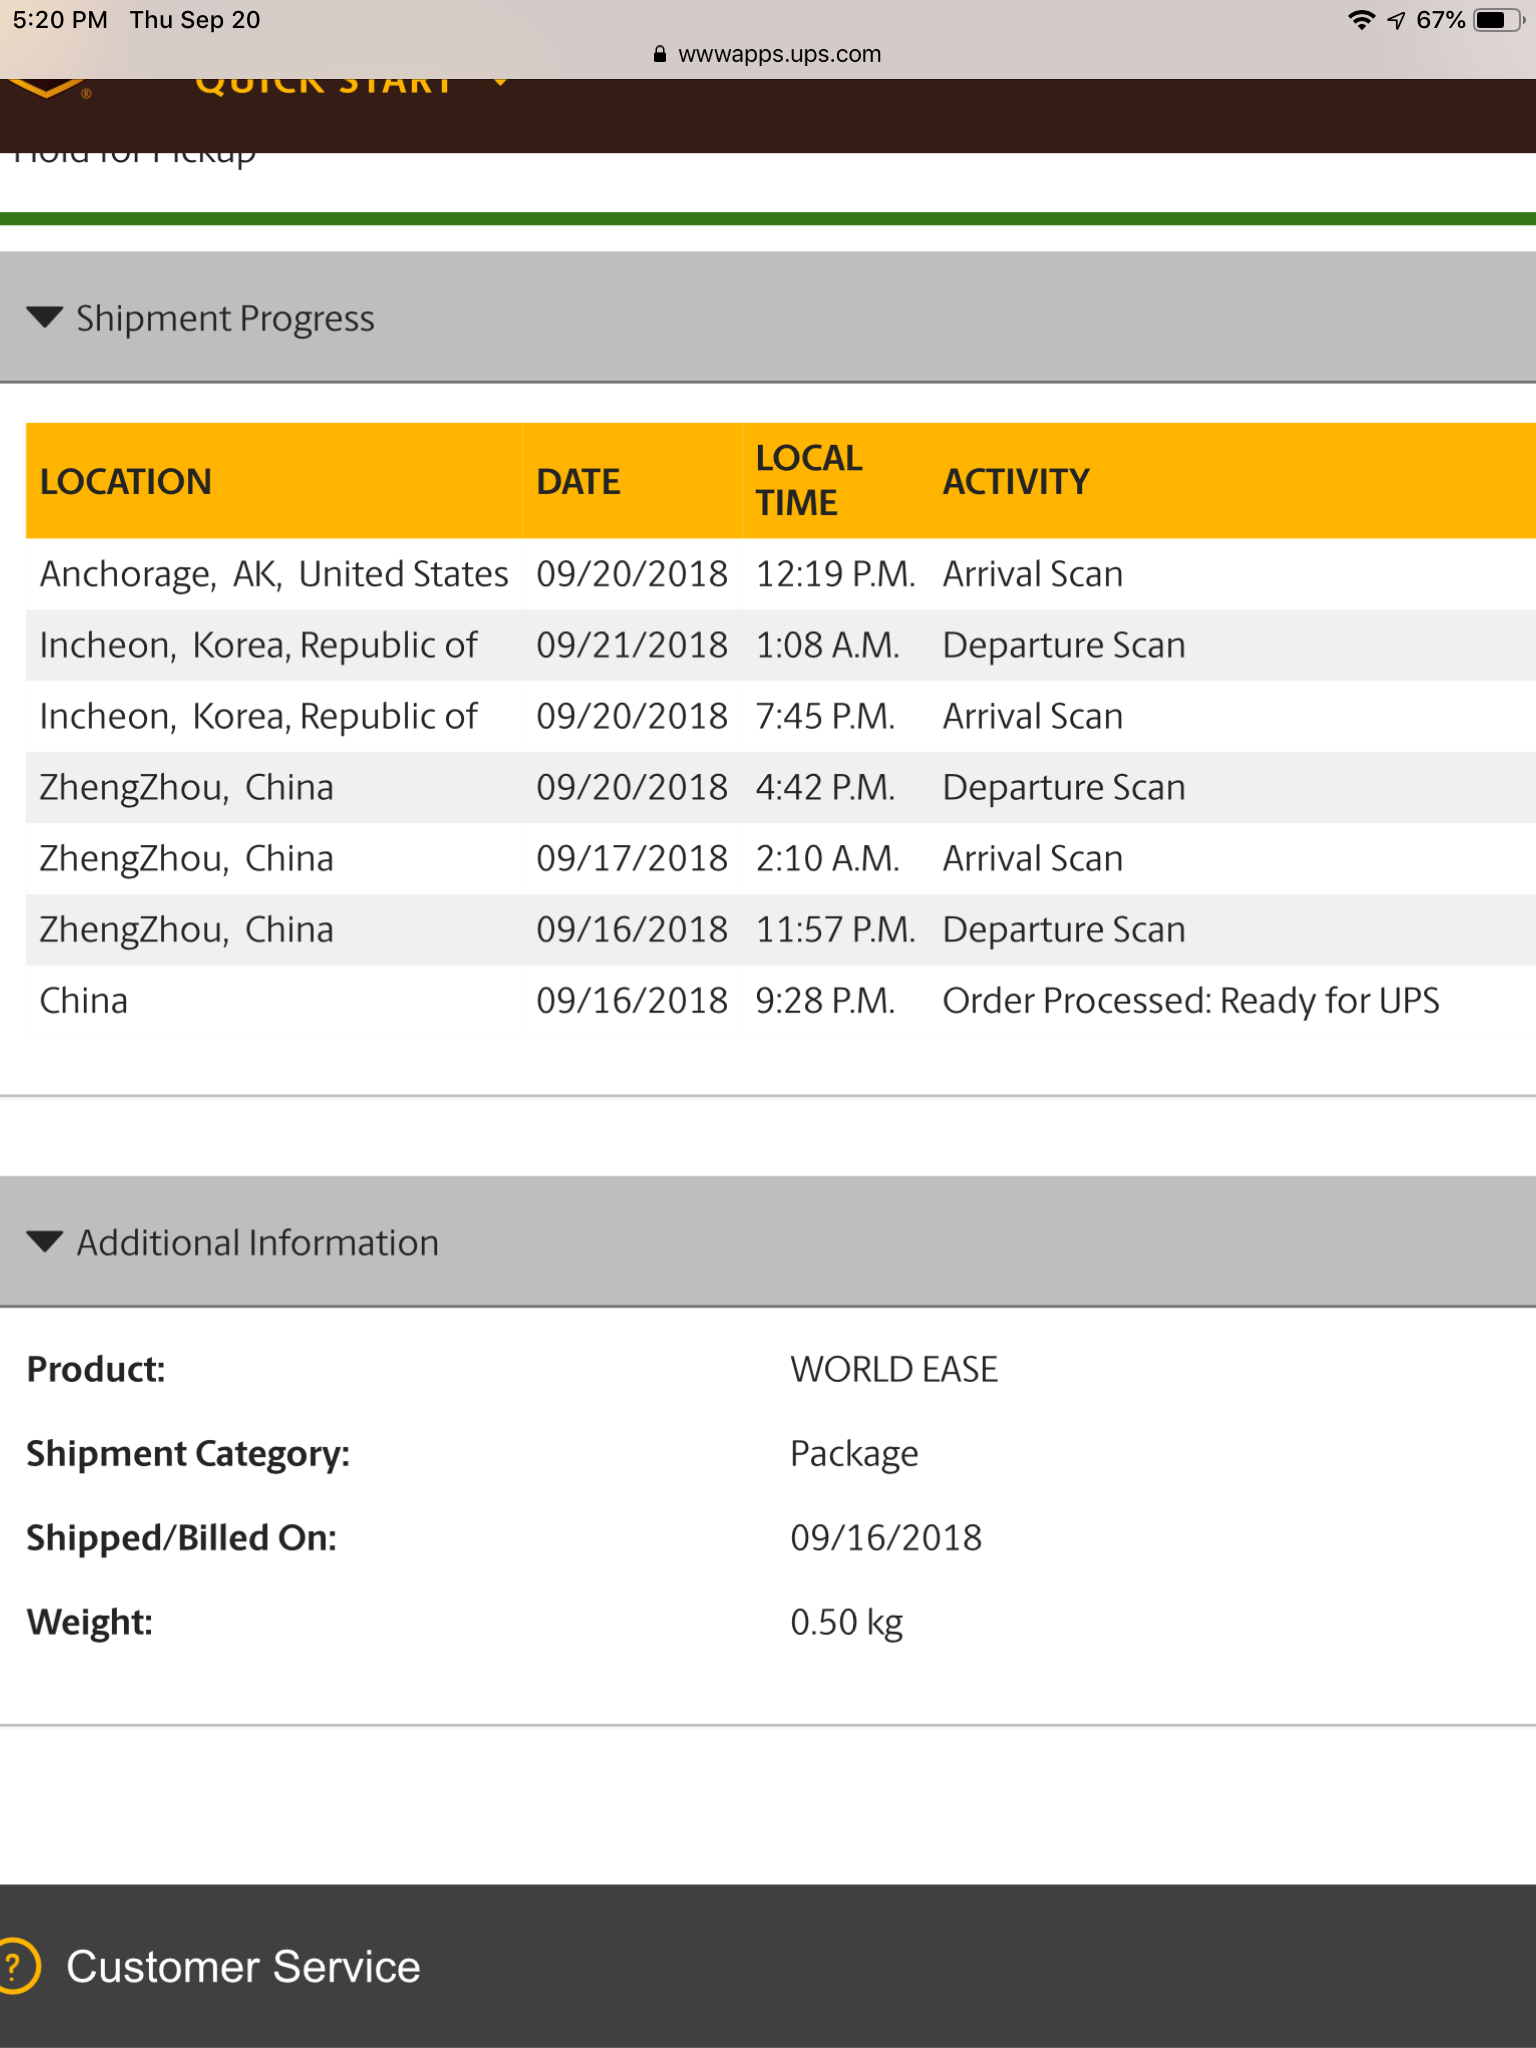The height and width of the screenshot is (2048, 1536).
Task: Tap the UPS shield logo
Action: [45, 89]
